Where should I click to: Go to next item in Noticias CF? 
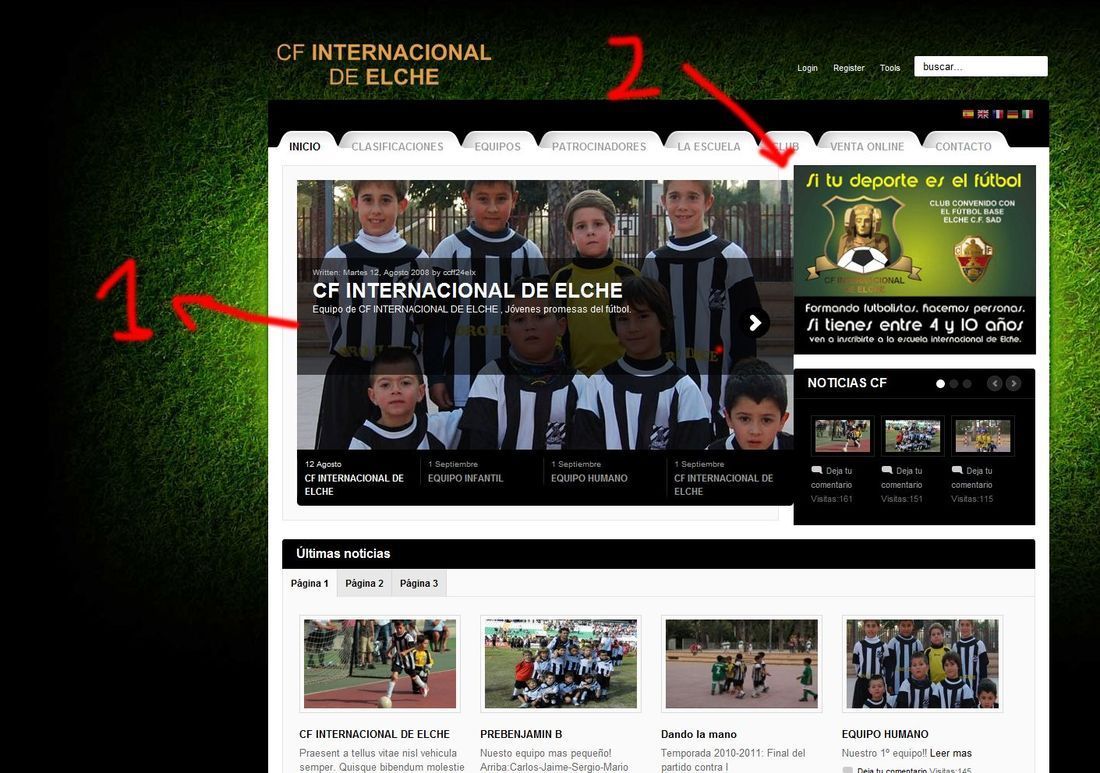[1013, 383]
